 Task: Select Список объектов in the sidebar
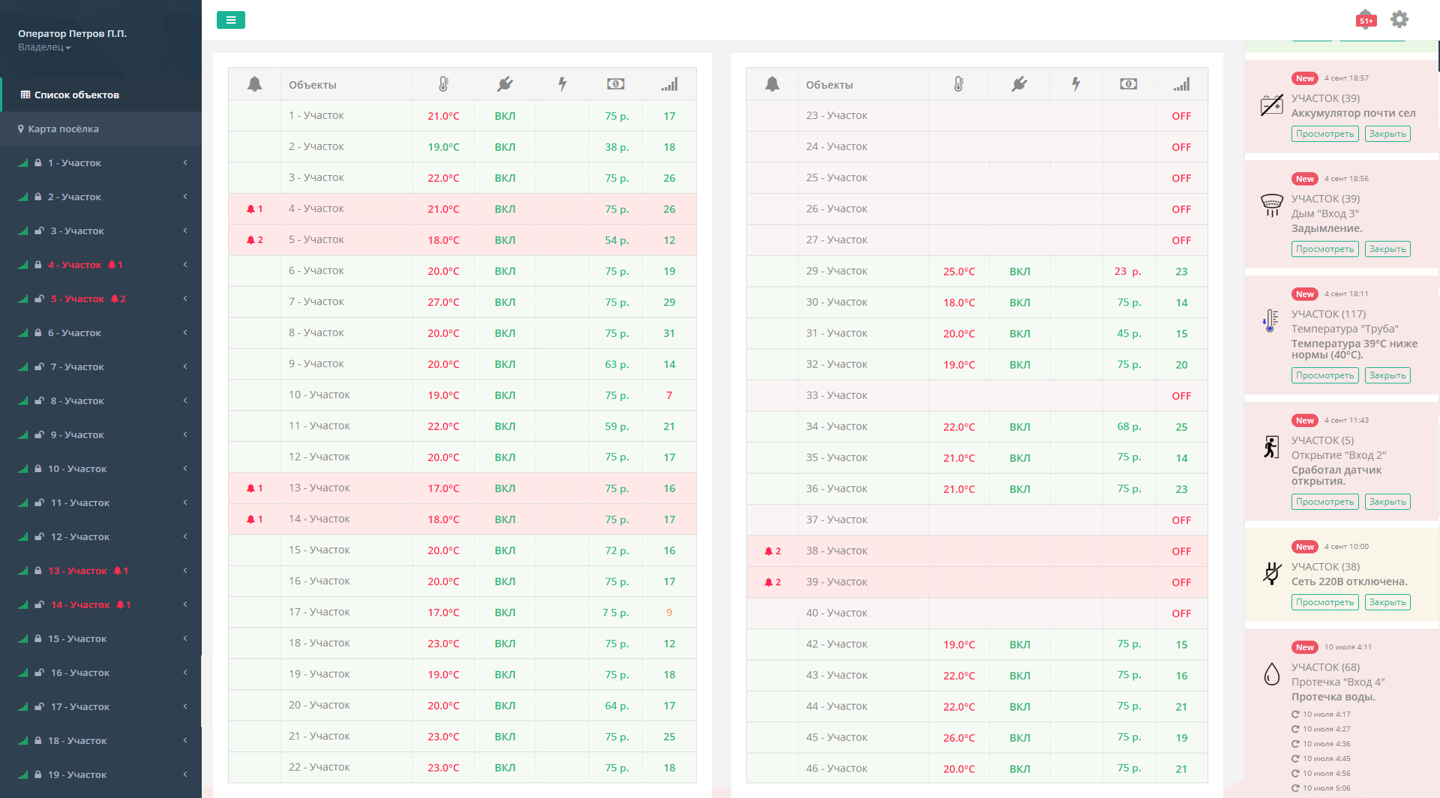tap(76, 95)
